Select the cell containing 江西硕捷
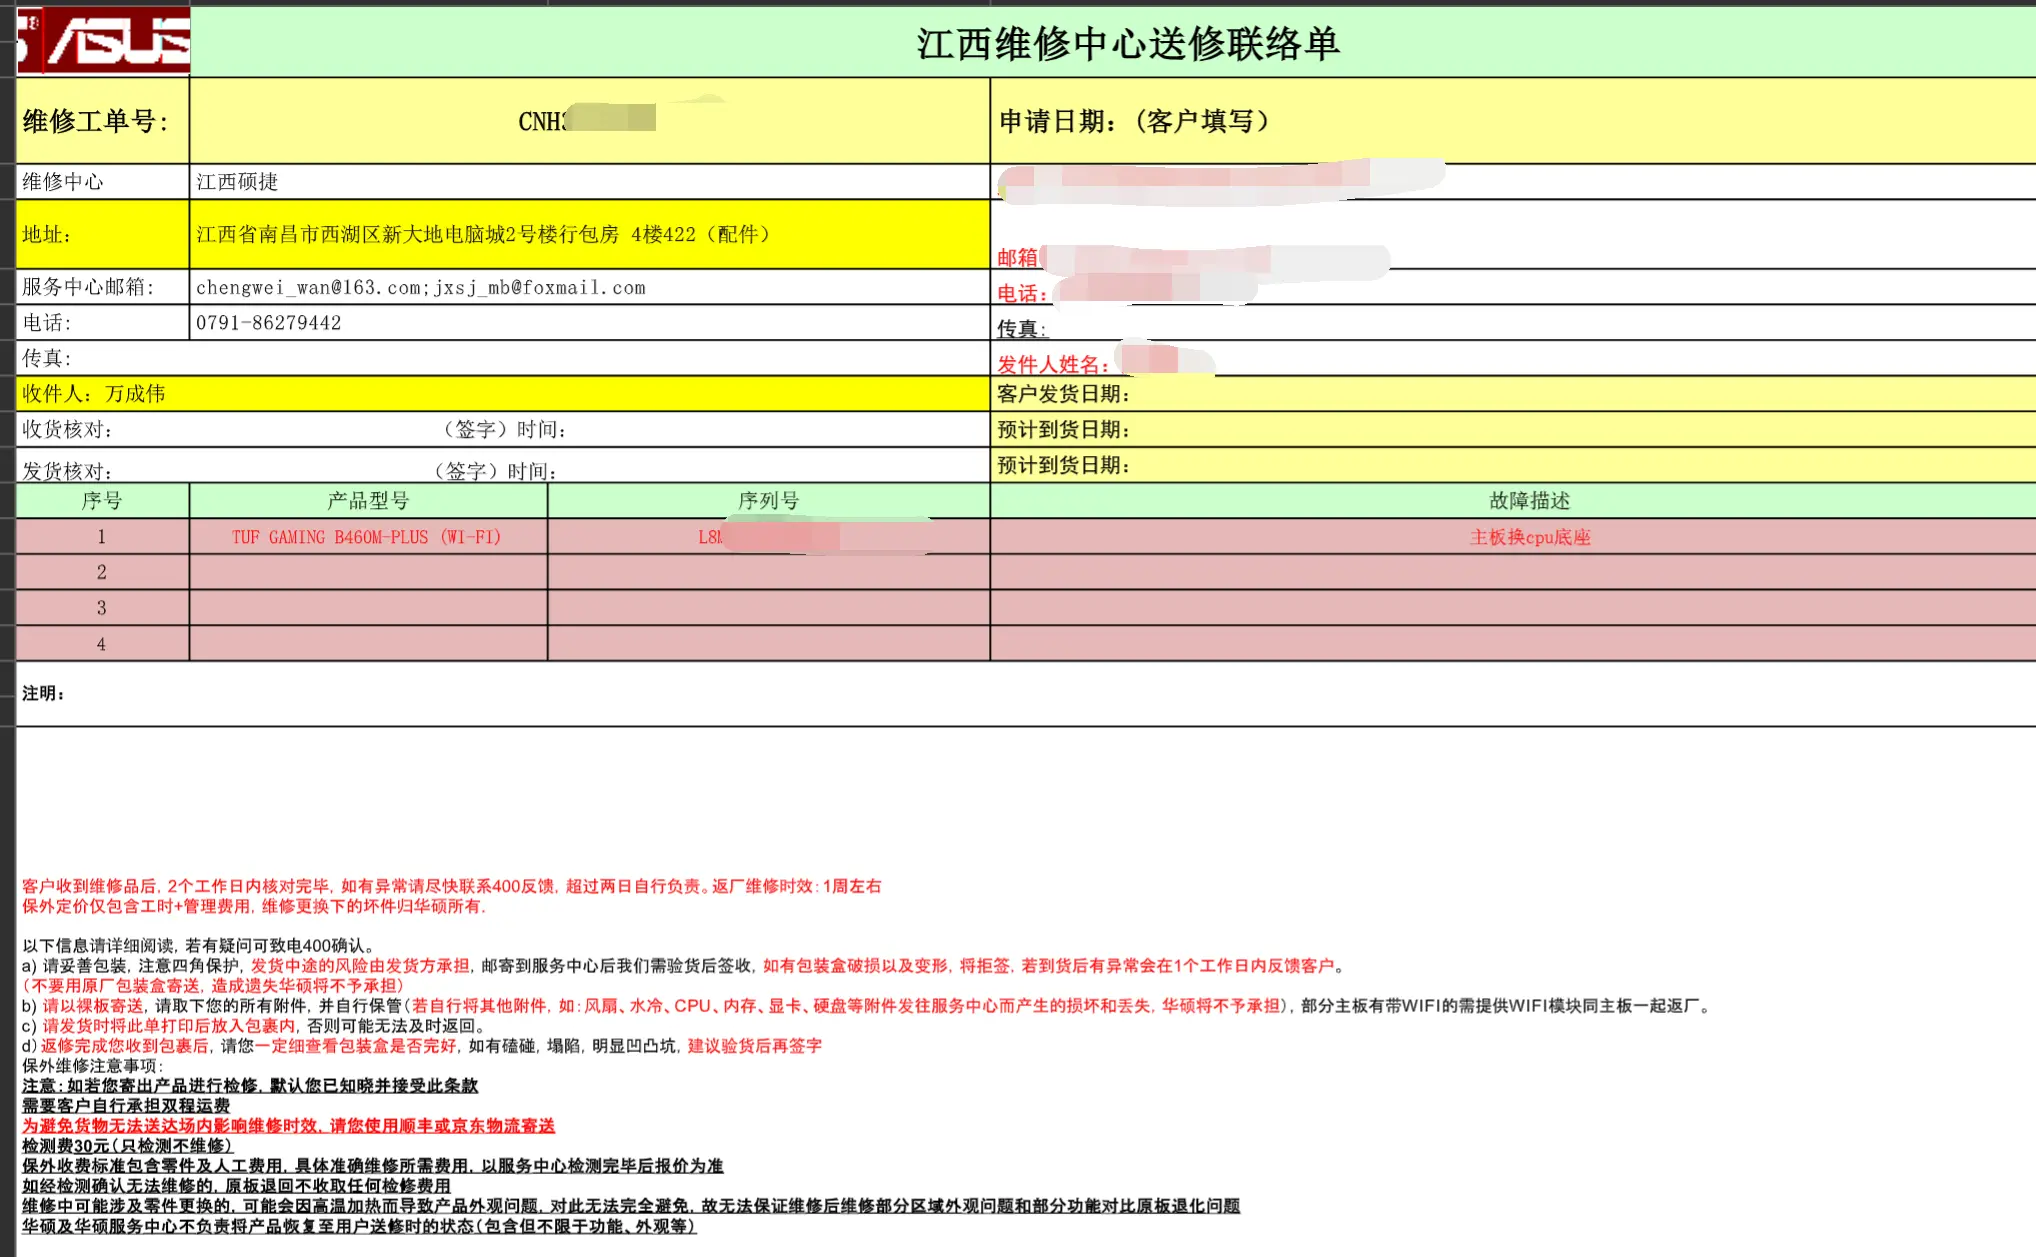This screenshot has height=1257, width=2036. pyautogui.click(x=590, y=182)
